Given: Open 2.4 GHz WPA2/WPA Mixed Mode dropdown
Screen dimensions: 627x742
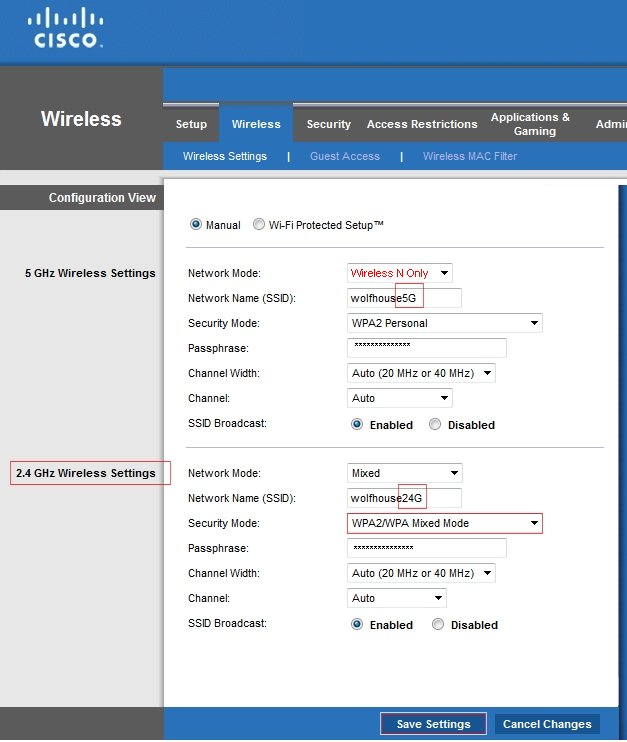Looking at the screenshot, I should click(x=445, y=523).
